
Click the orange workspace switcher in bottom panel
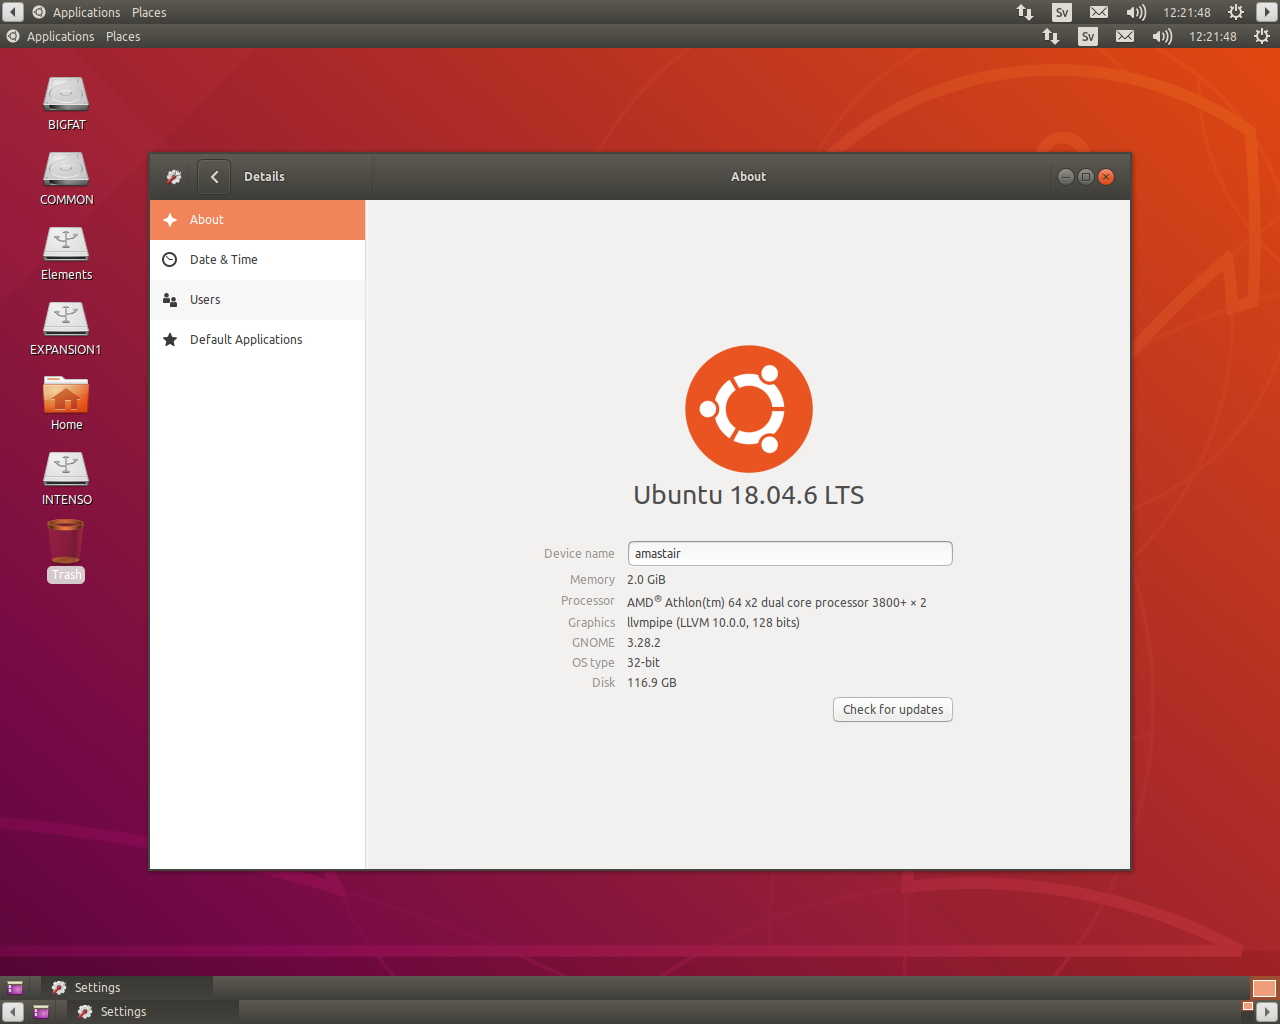coord(1264,988)
